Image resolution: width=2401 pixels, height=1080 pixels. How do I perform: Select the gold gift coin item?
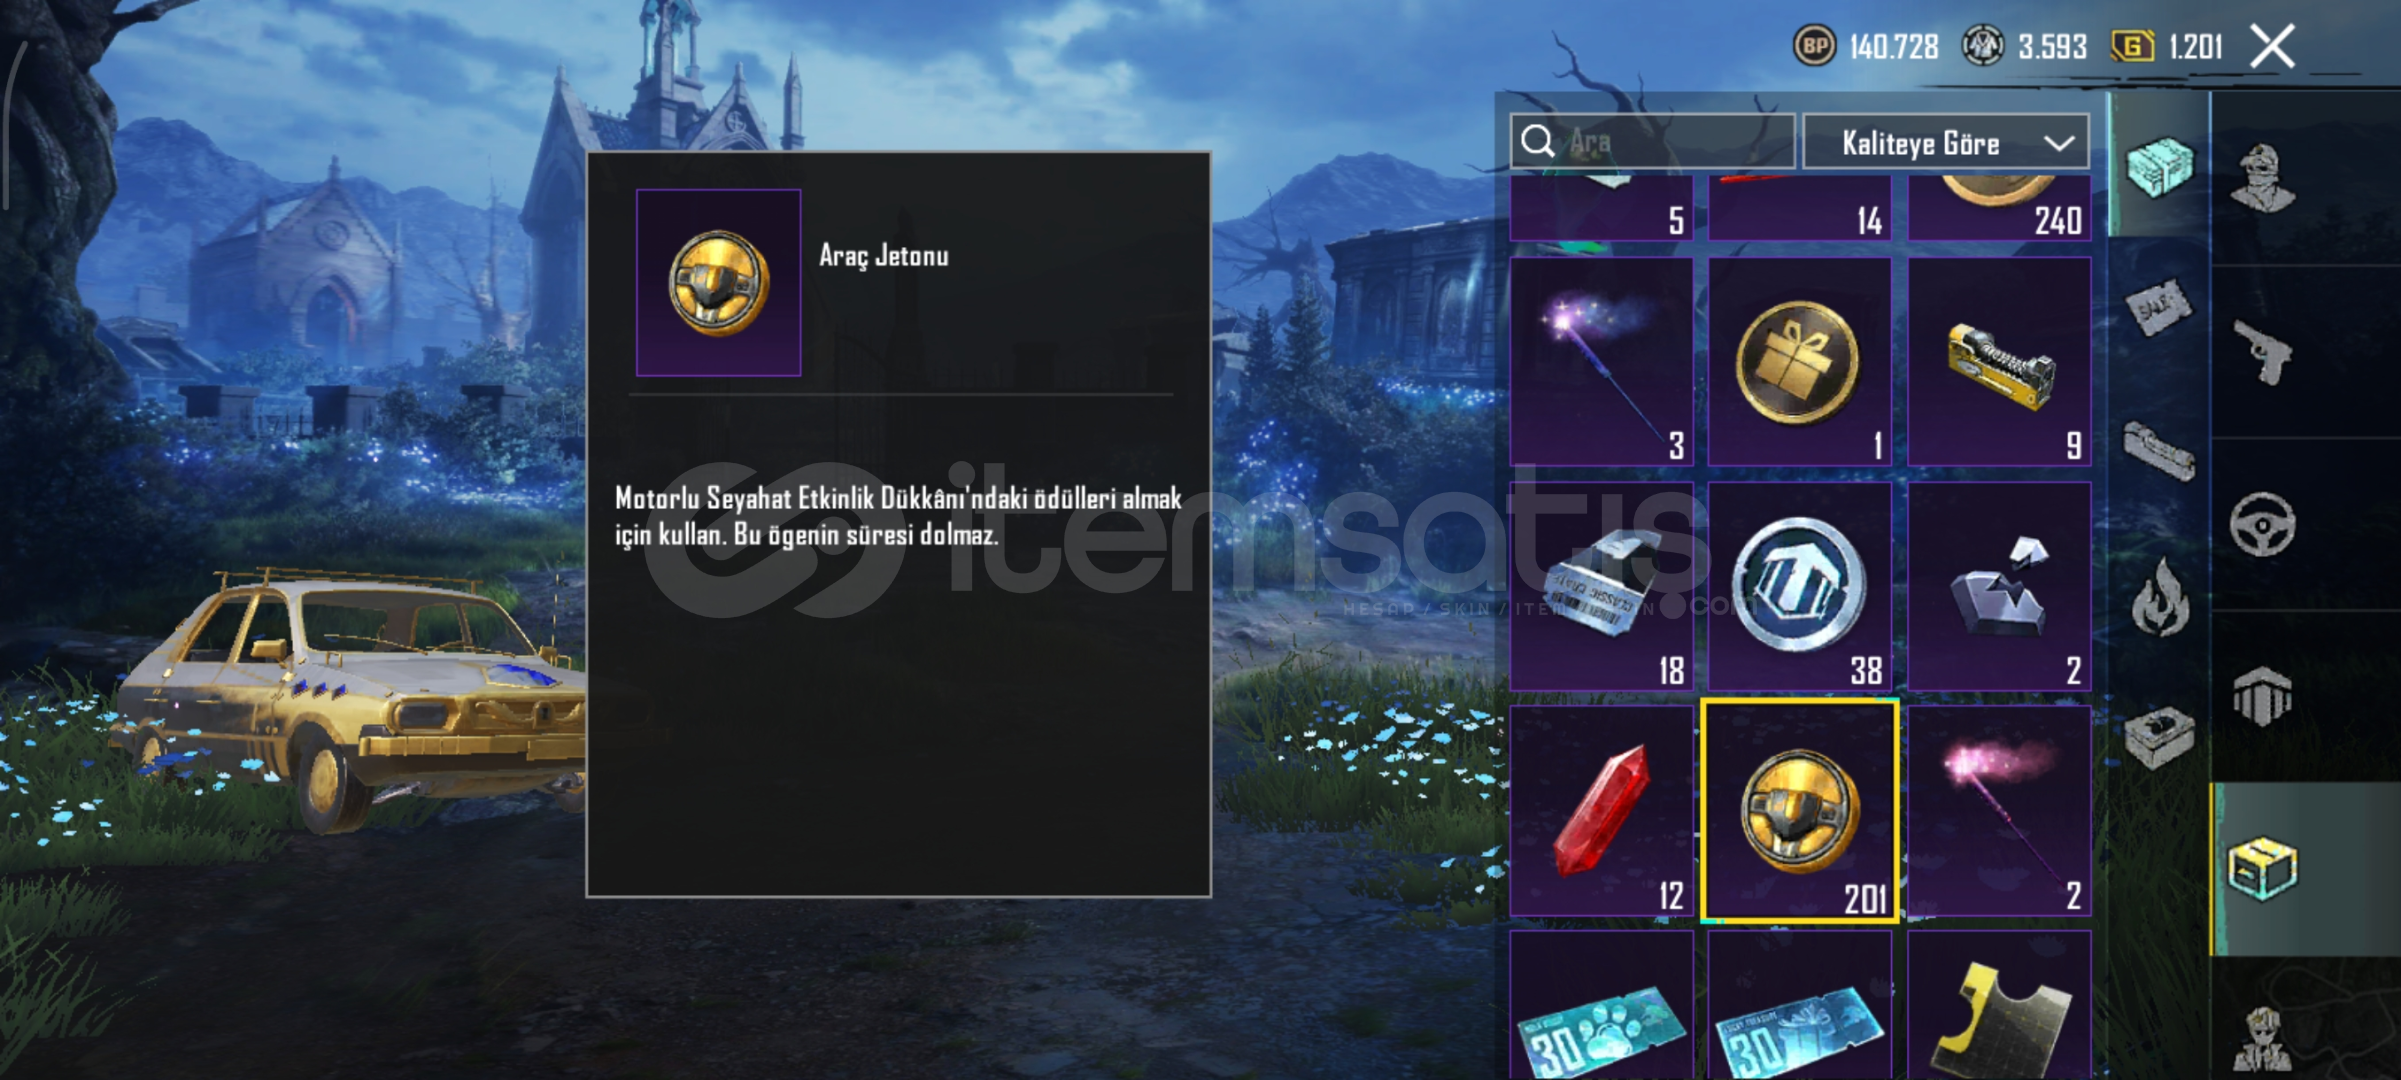(1799, 362)
